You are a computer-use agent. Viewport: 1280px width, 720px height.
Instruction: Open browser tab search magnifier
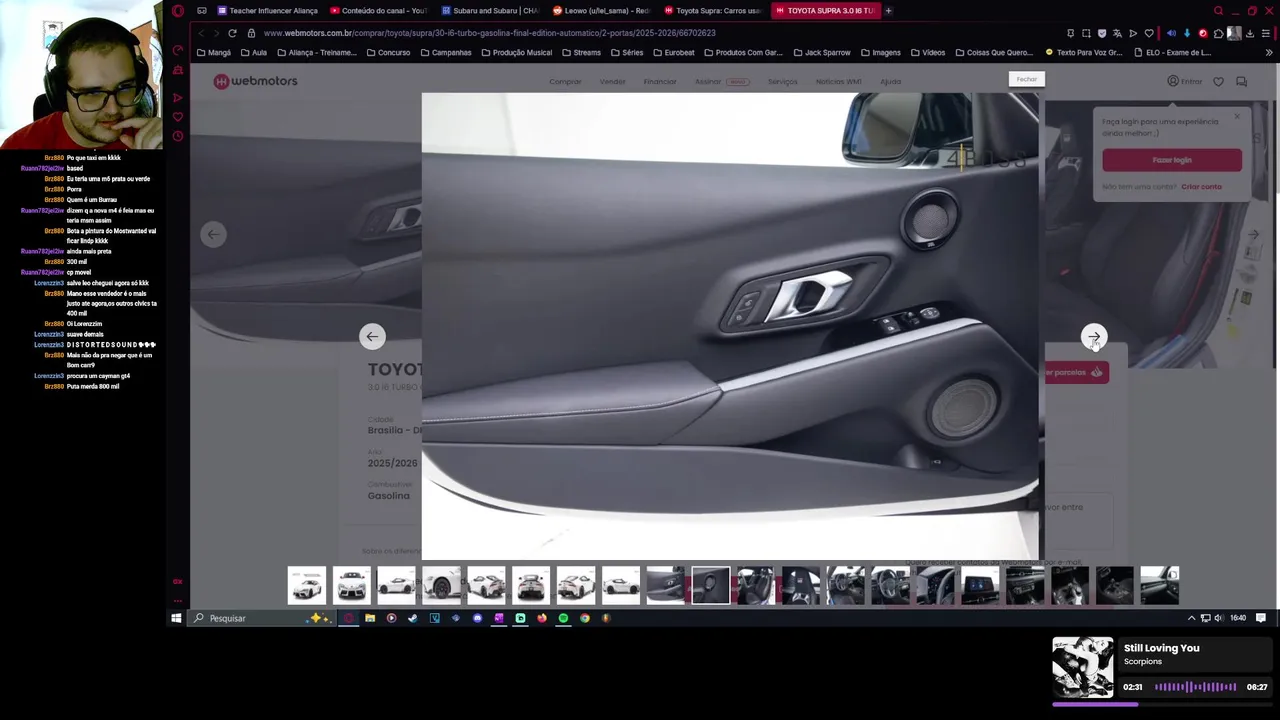point(1218,11)
